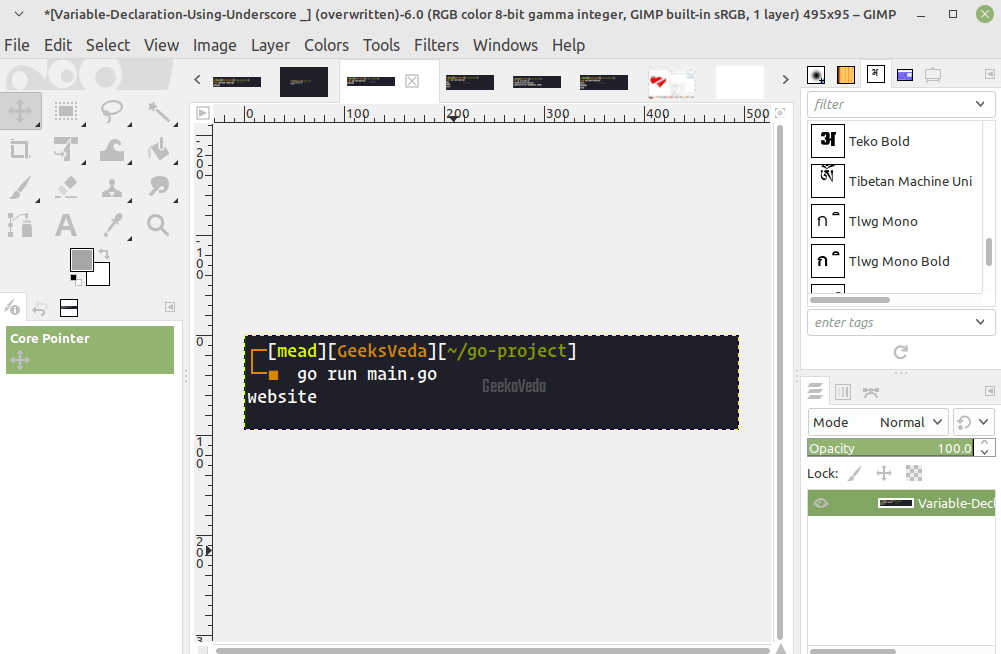The height and width of the screenshot is (654, 1001).
Task: Click the foreground color swatch
Action: (81, 260)
